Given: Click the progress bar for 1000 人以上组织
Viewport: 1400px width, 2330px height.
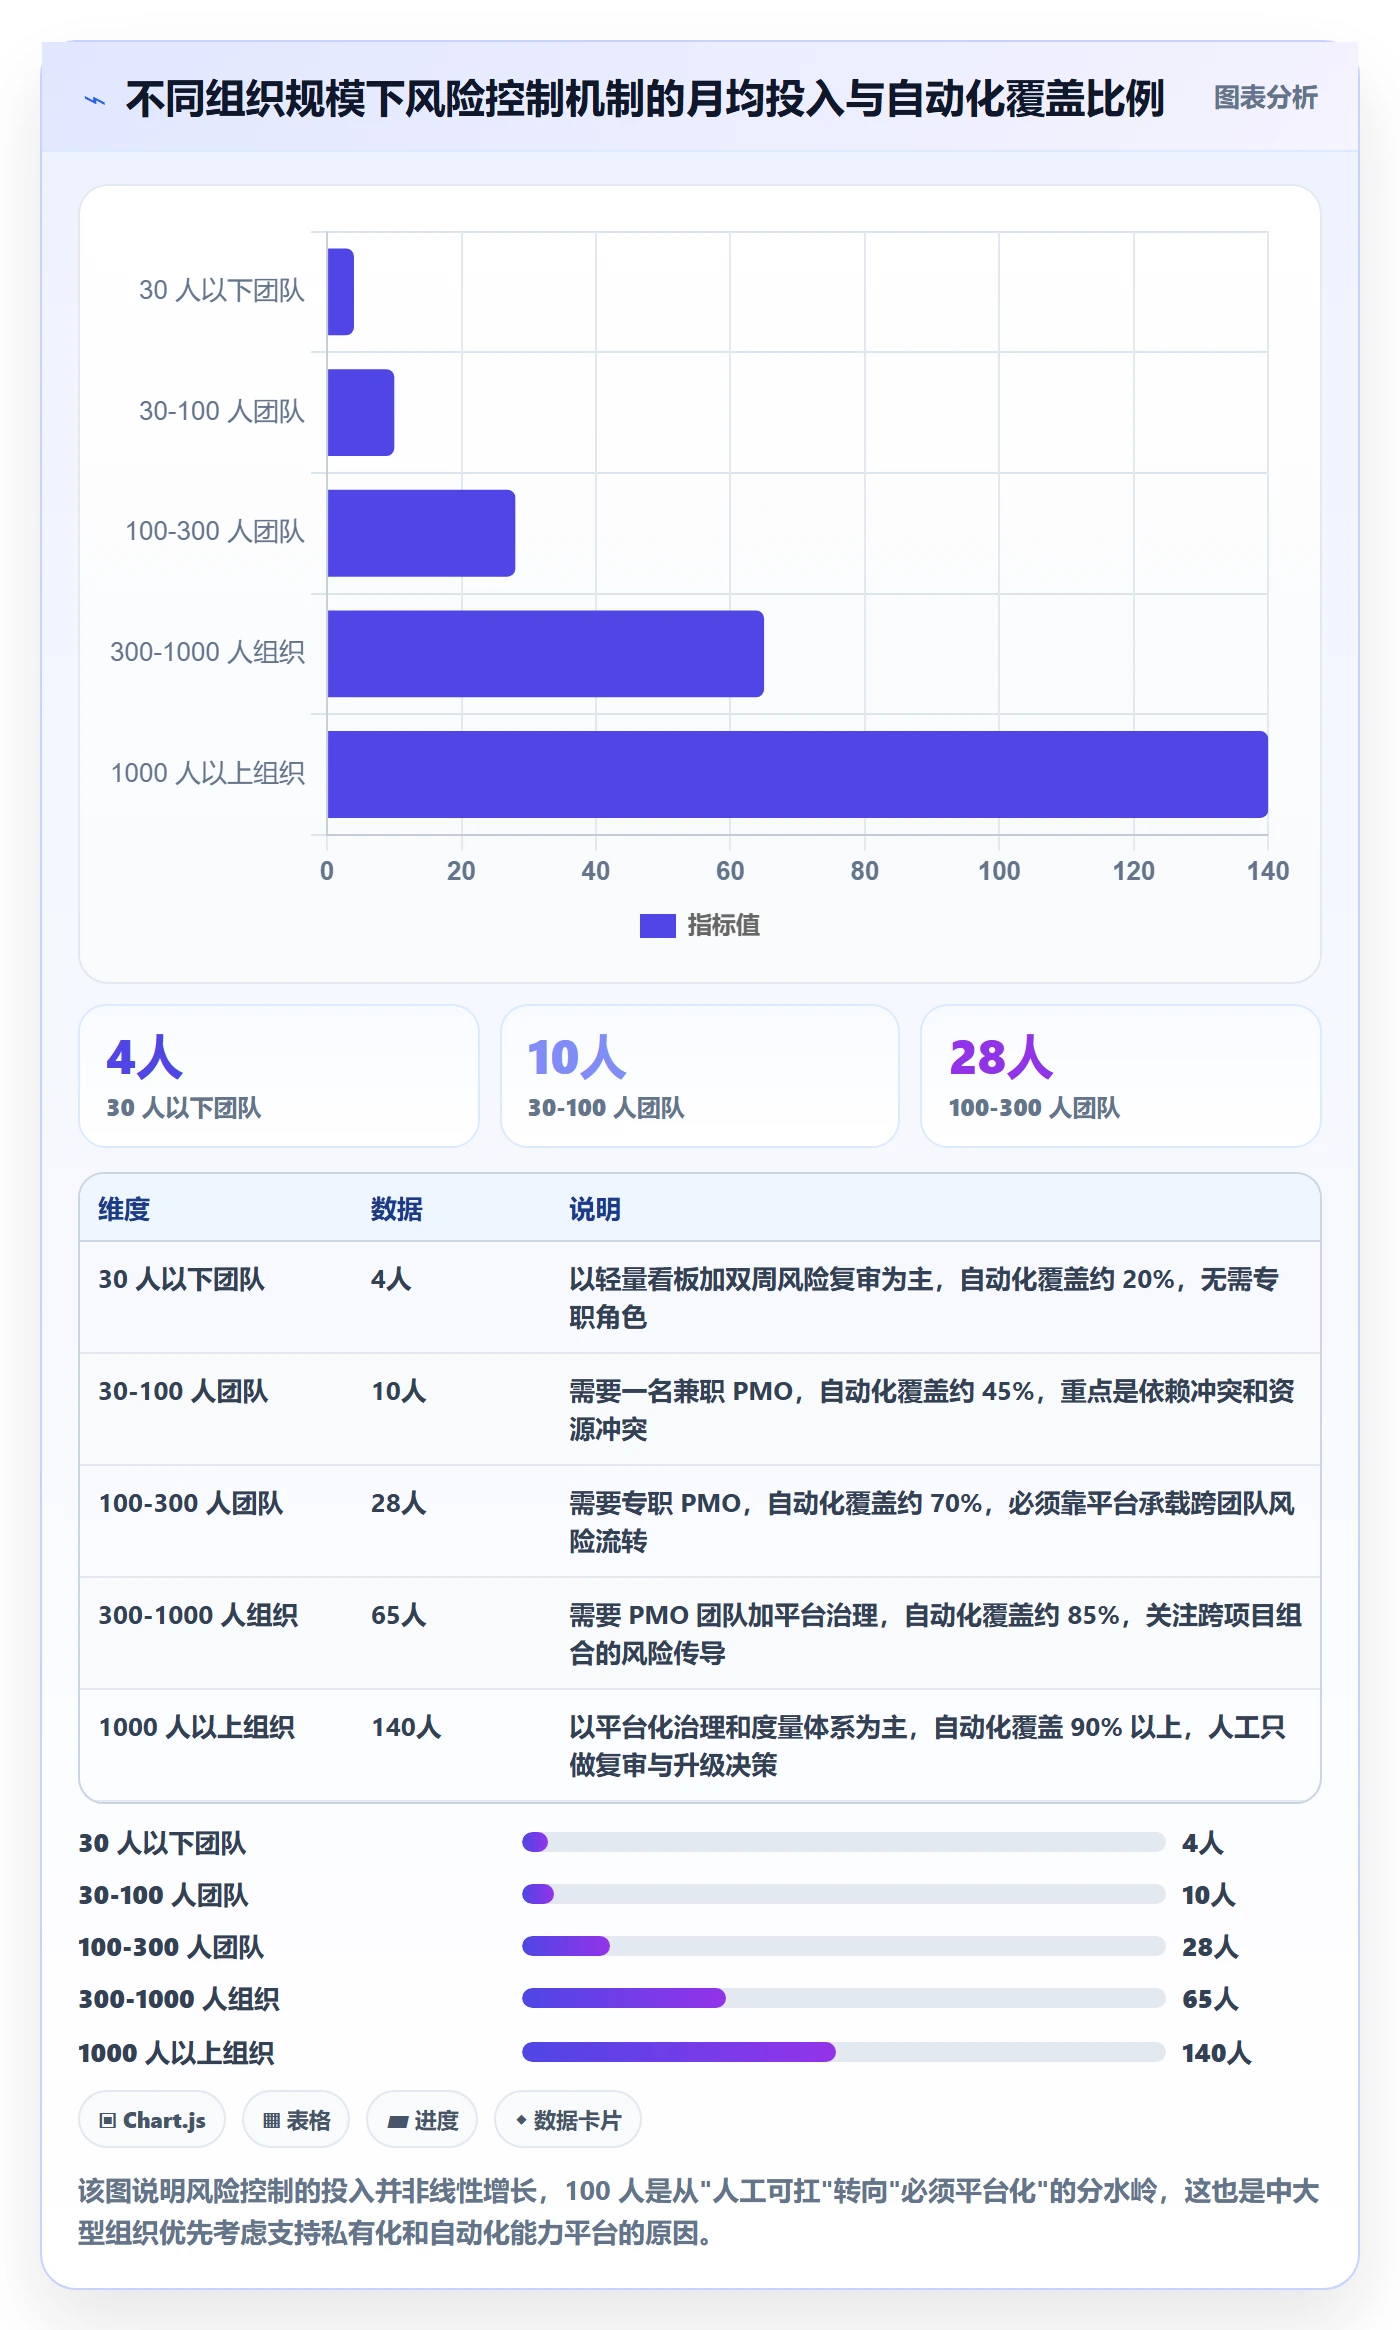Looking at the screenshot, I should click(x=843, y=2052).
